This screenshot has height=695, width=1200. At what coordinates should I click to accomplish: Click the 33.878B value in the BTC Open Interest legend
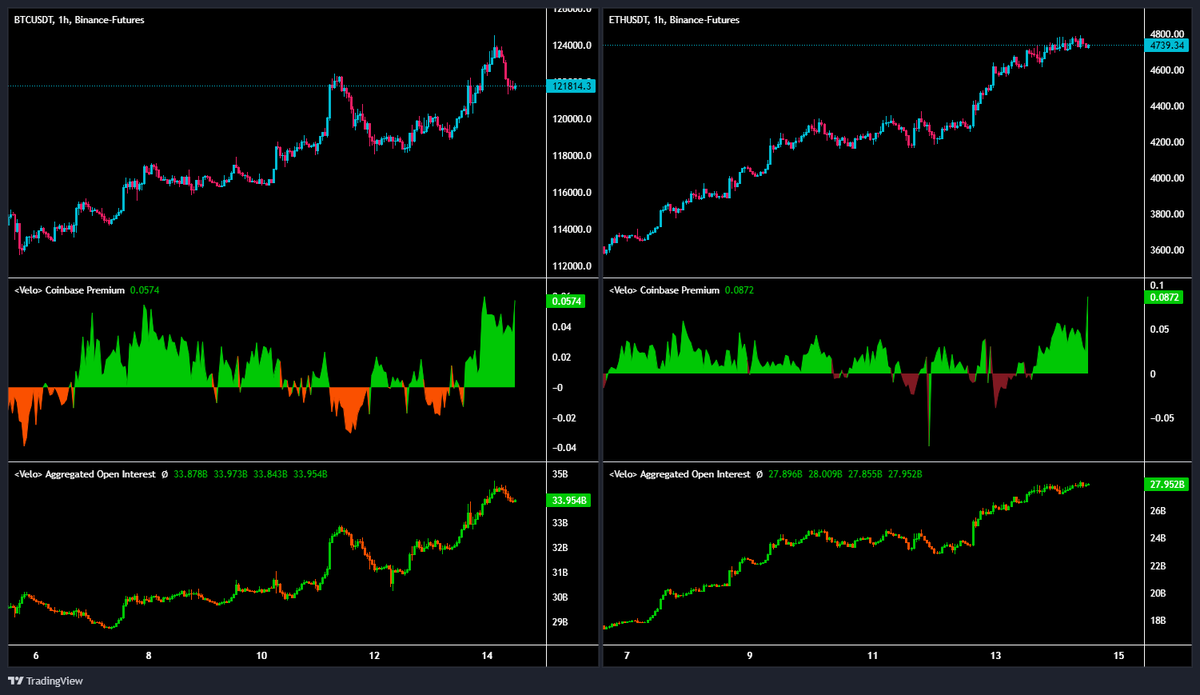191,474
